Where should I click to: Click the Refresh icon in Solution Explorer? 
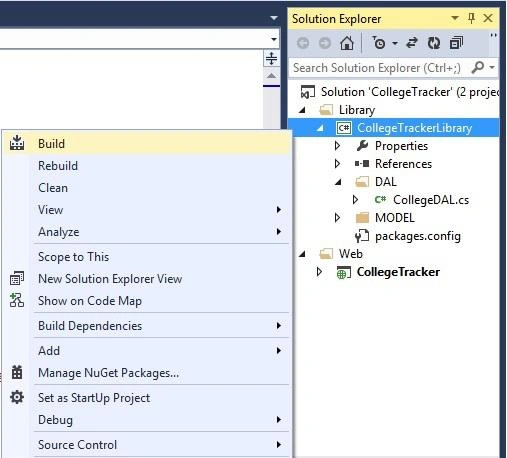coord(434,43)
